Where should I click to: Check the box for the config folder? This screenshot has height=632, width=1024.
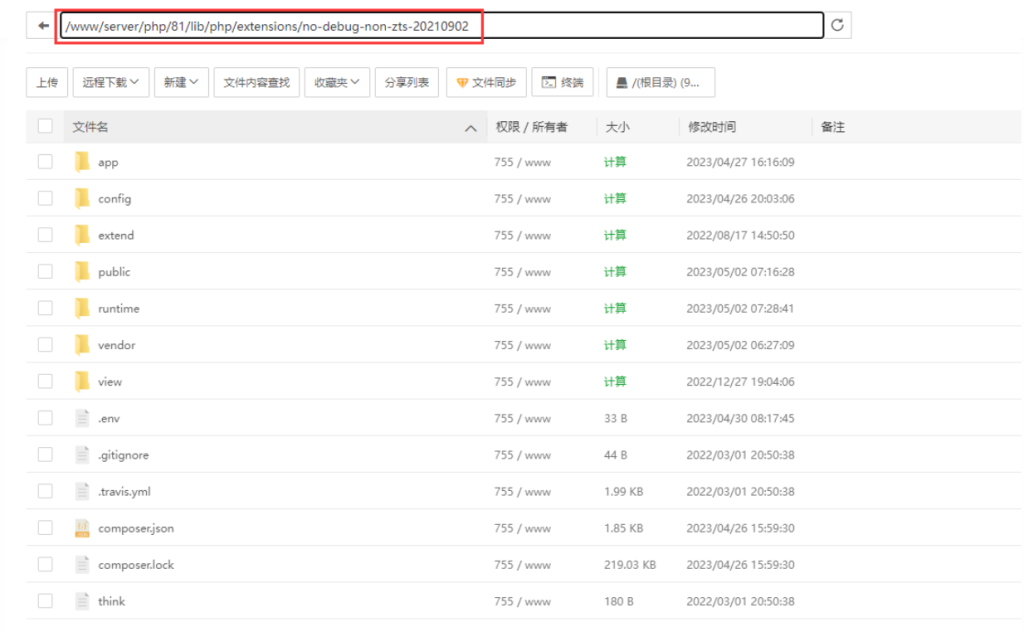[45, 198]
